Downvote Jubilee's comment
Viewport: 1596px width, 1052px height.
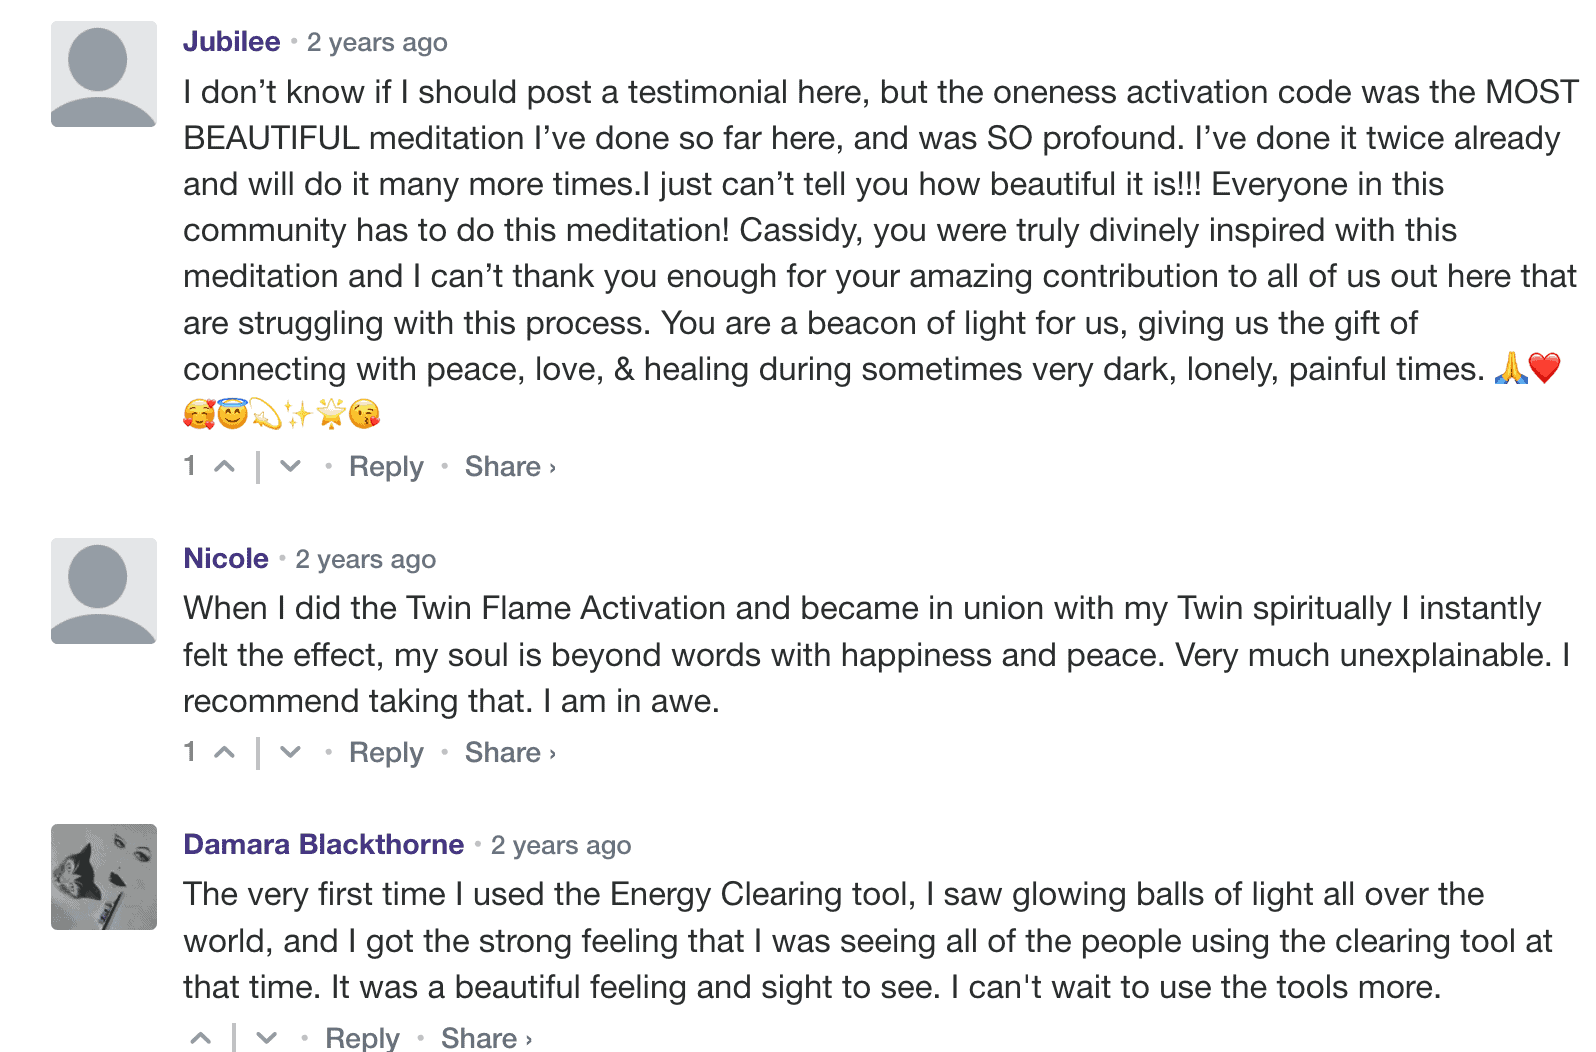[x=290, y=466]
